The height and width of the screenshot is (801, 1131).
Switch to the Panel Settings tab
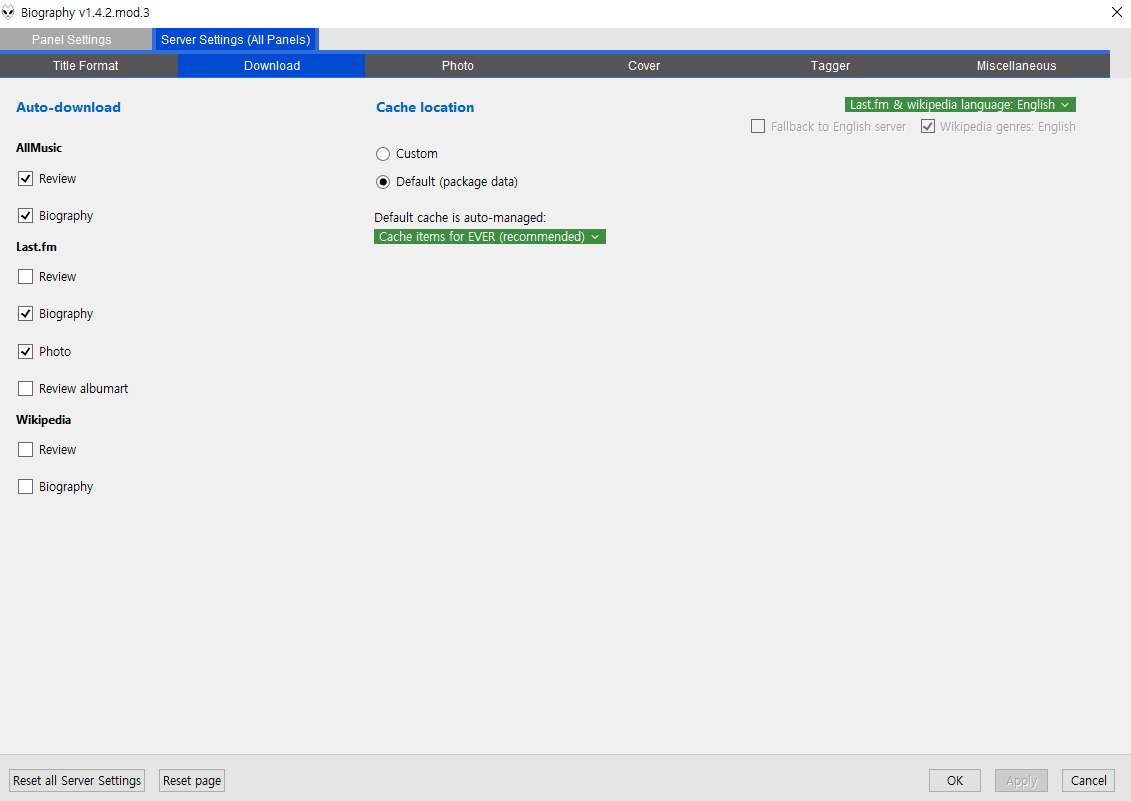[71, 40]
